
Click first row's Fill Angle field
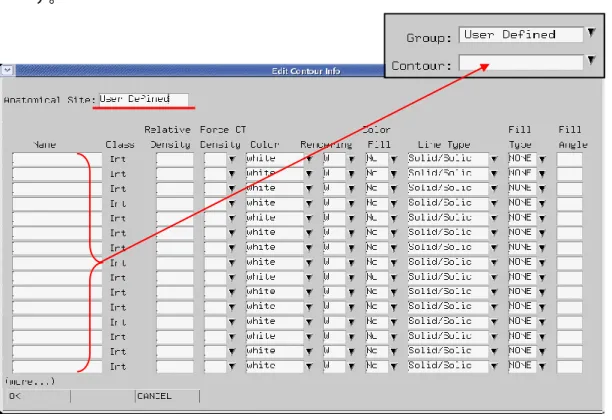569,159
